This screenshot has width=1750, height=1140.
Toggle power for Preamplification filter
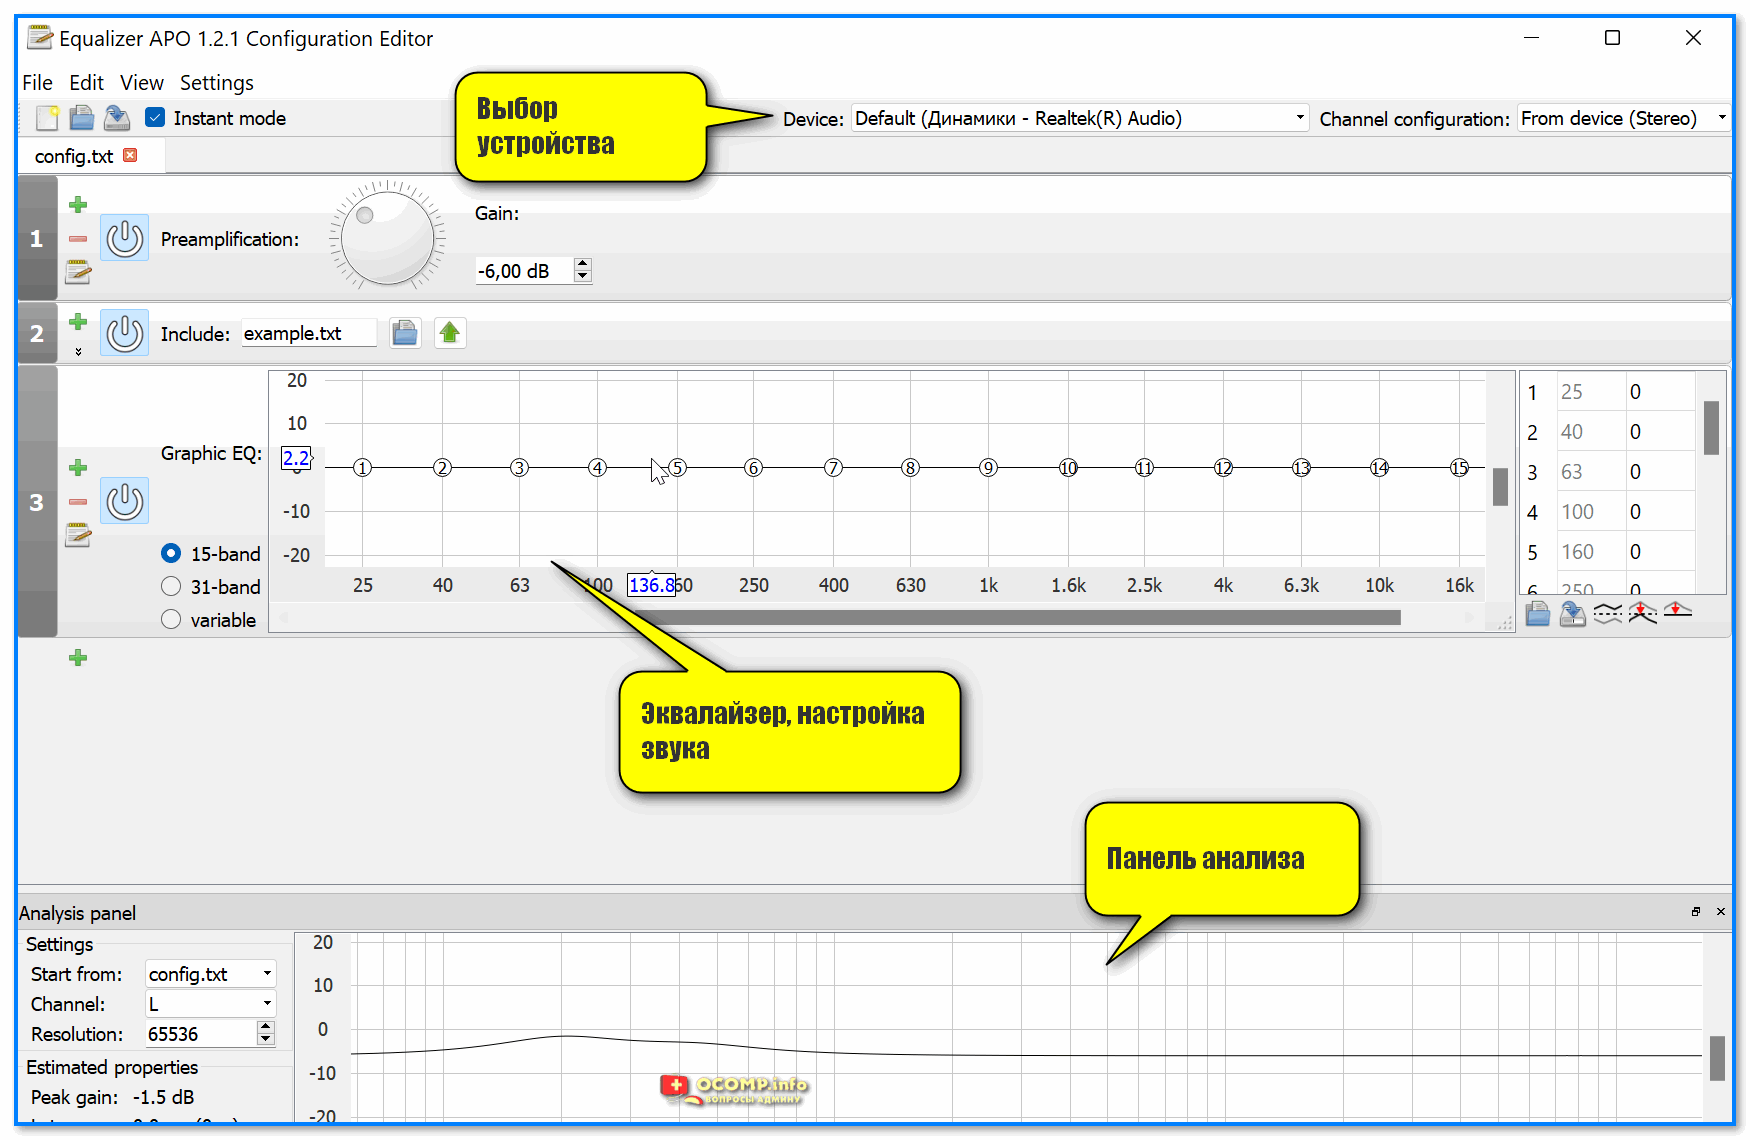125,238
